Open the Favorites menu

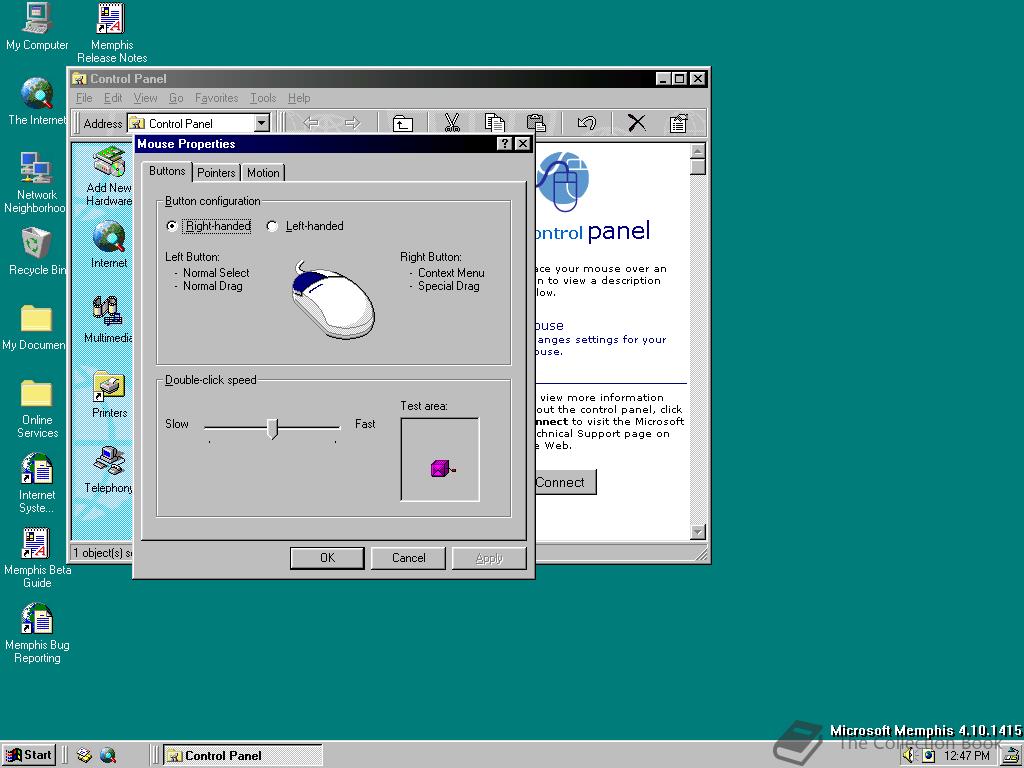click(217, 98)
